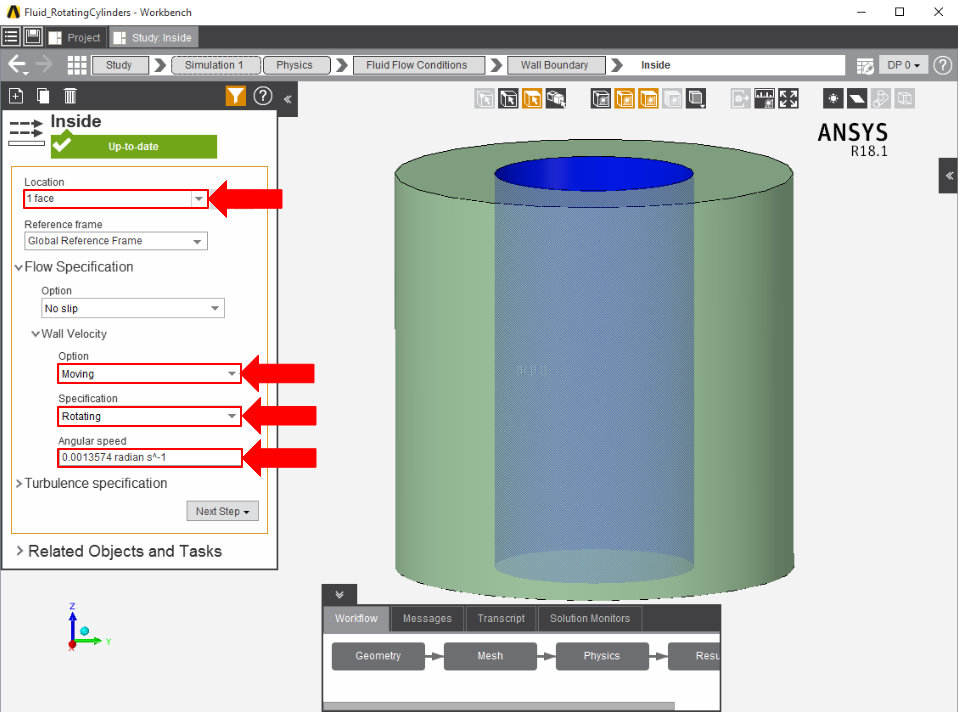Switch to the Messages tab
The height and width of the screenshot is (712, 958).
(x=427, y=618)
